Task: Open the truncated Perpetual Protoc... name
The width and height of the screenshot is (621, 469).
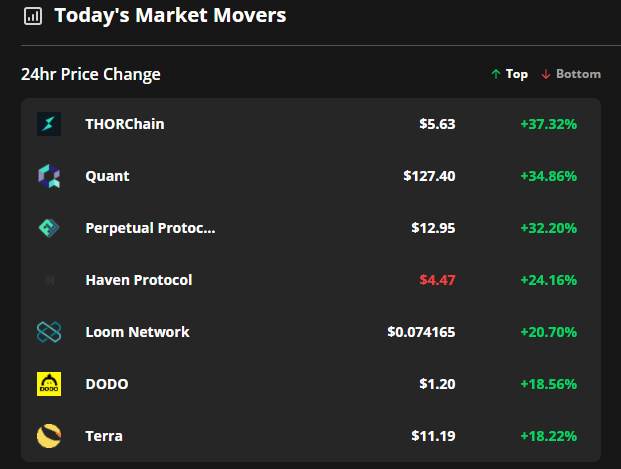Action: point(150,228)
